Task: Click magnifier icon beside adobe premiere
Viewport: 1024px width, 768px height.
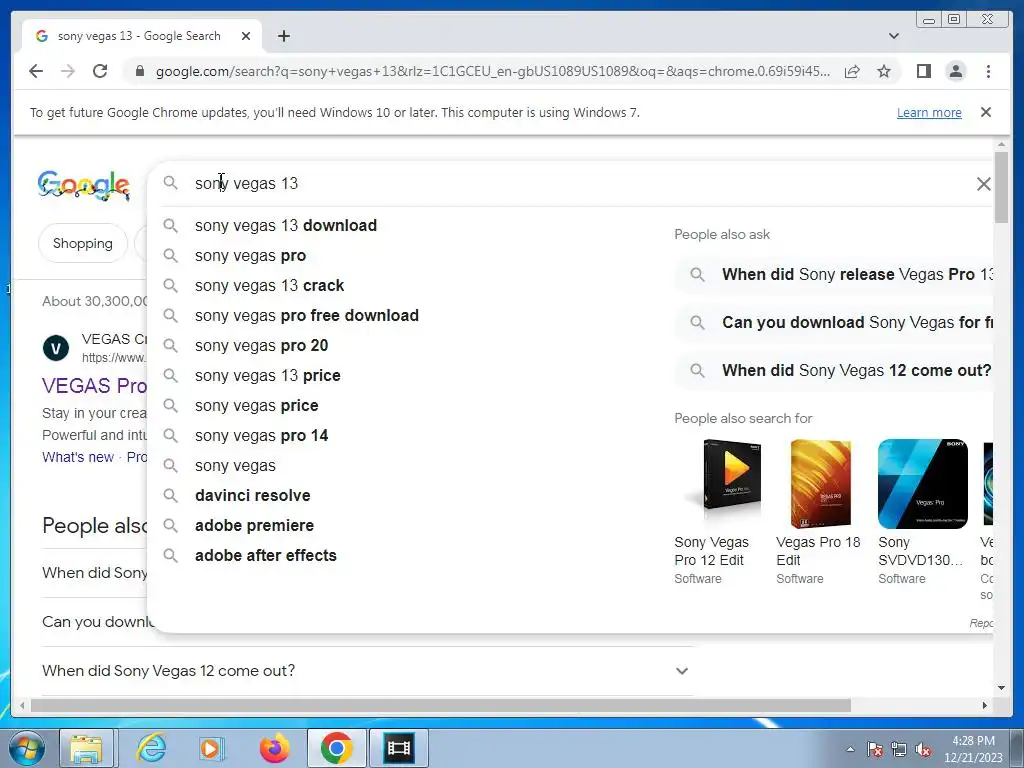Action: point(170,525)
